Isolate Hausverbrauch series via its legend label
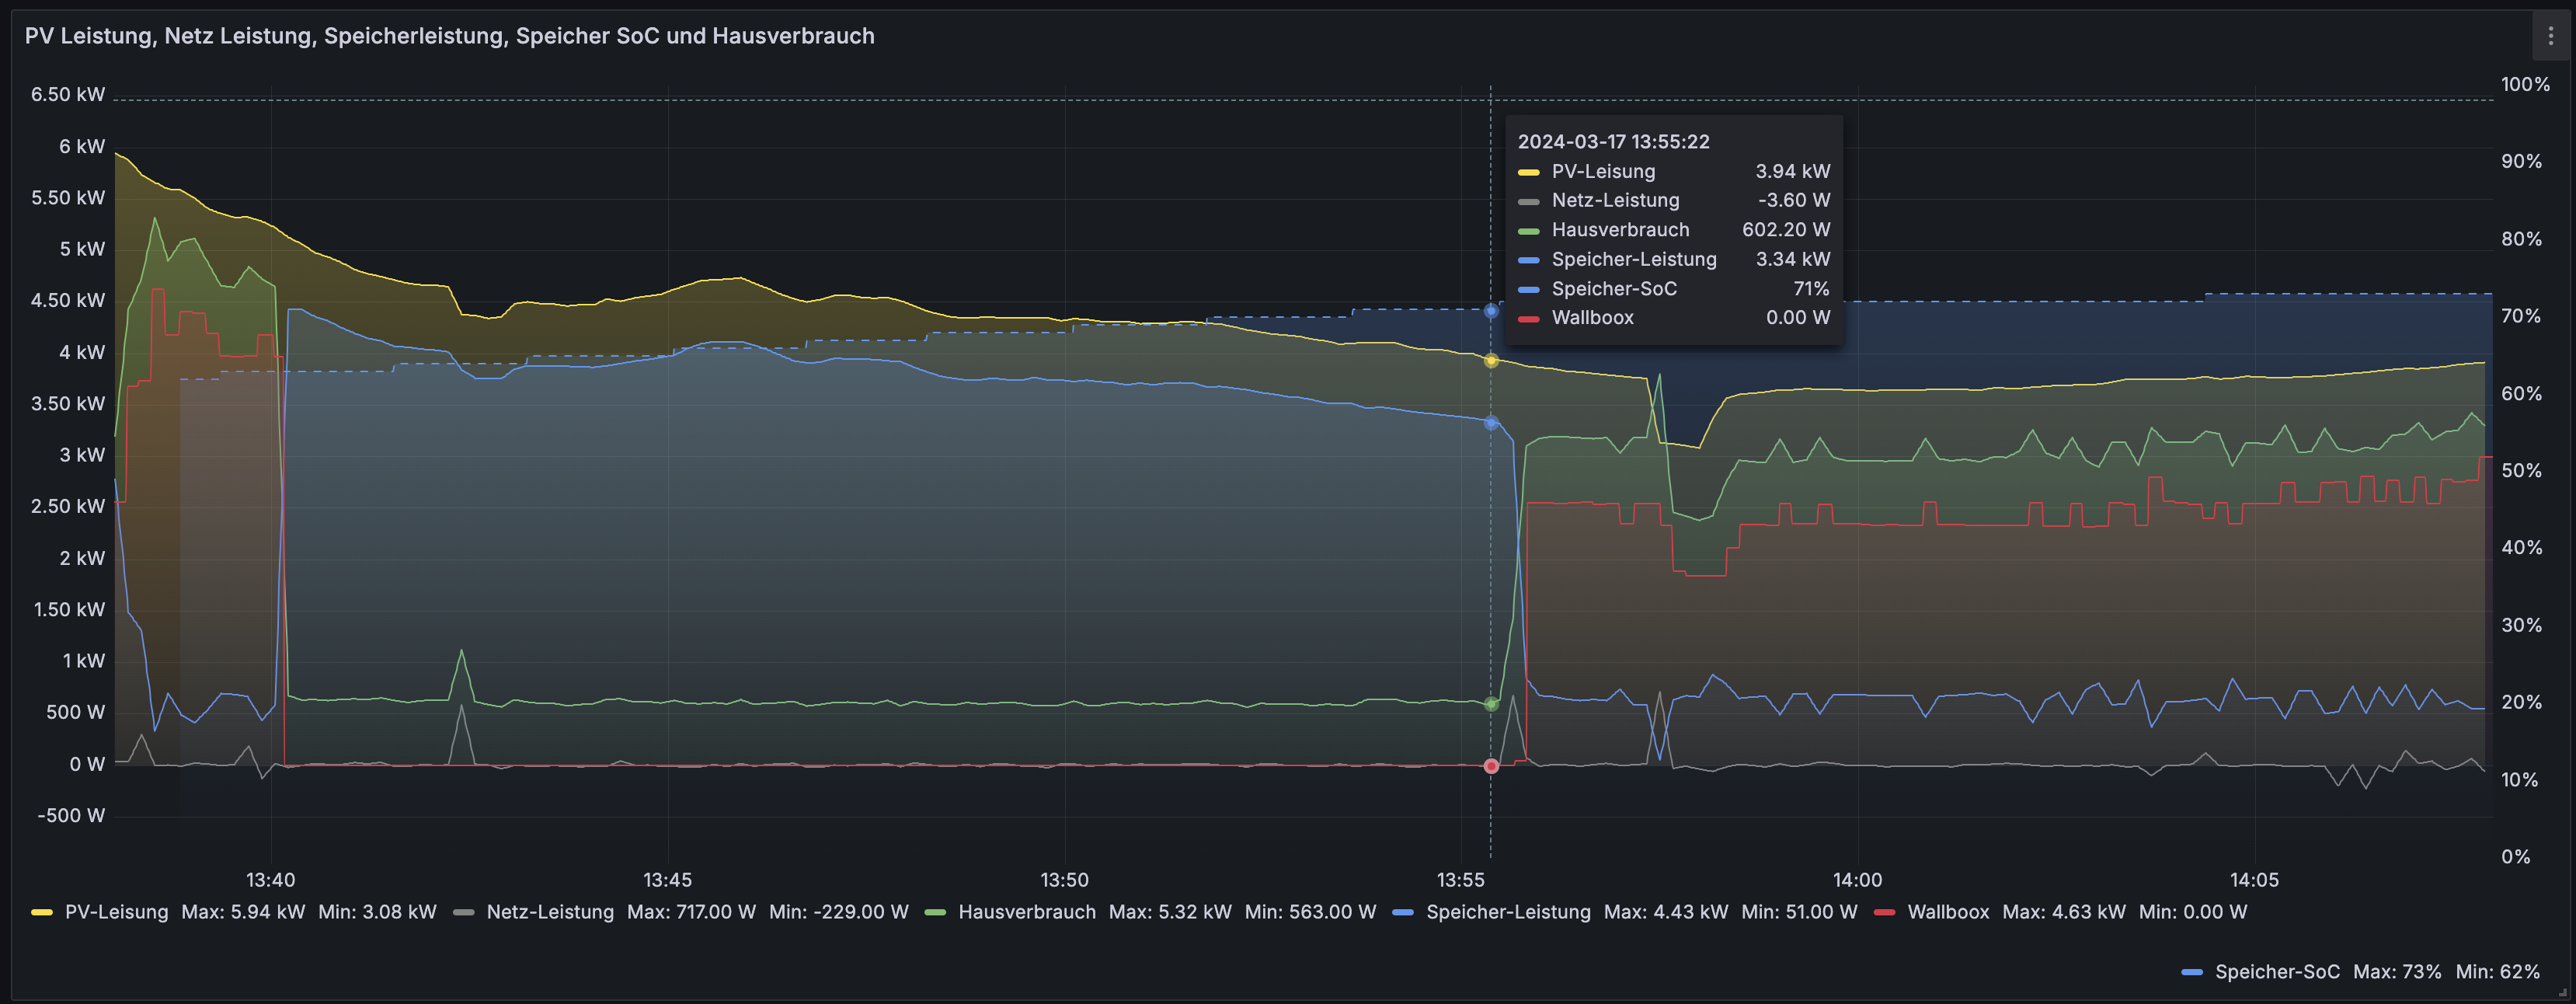2576x1004 pixels. (x=1026, y=912)
